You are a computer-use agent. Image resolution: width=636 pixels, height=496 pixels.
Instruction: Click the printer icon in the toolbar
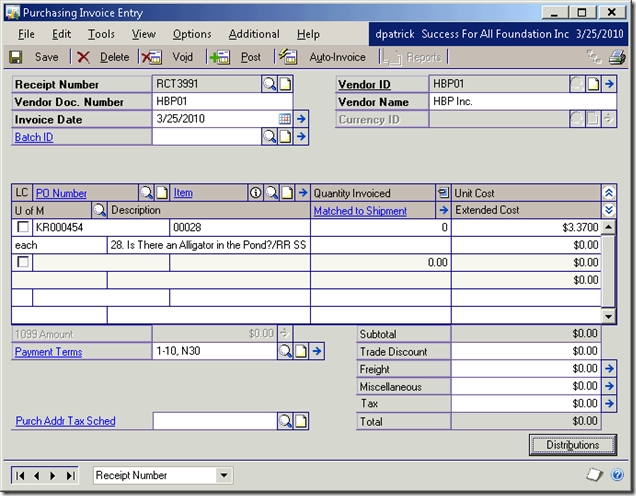[617, 57]
